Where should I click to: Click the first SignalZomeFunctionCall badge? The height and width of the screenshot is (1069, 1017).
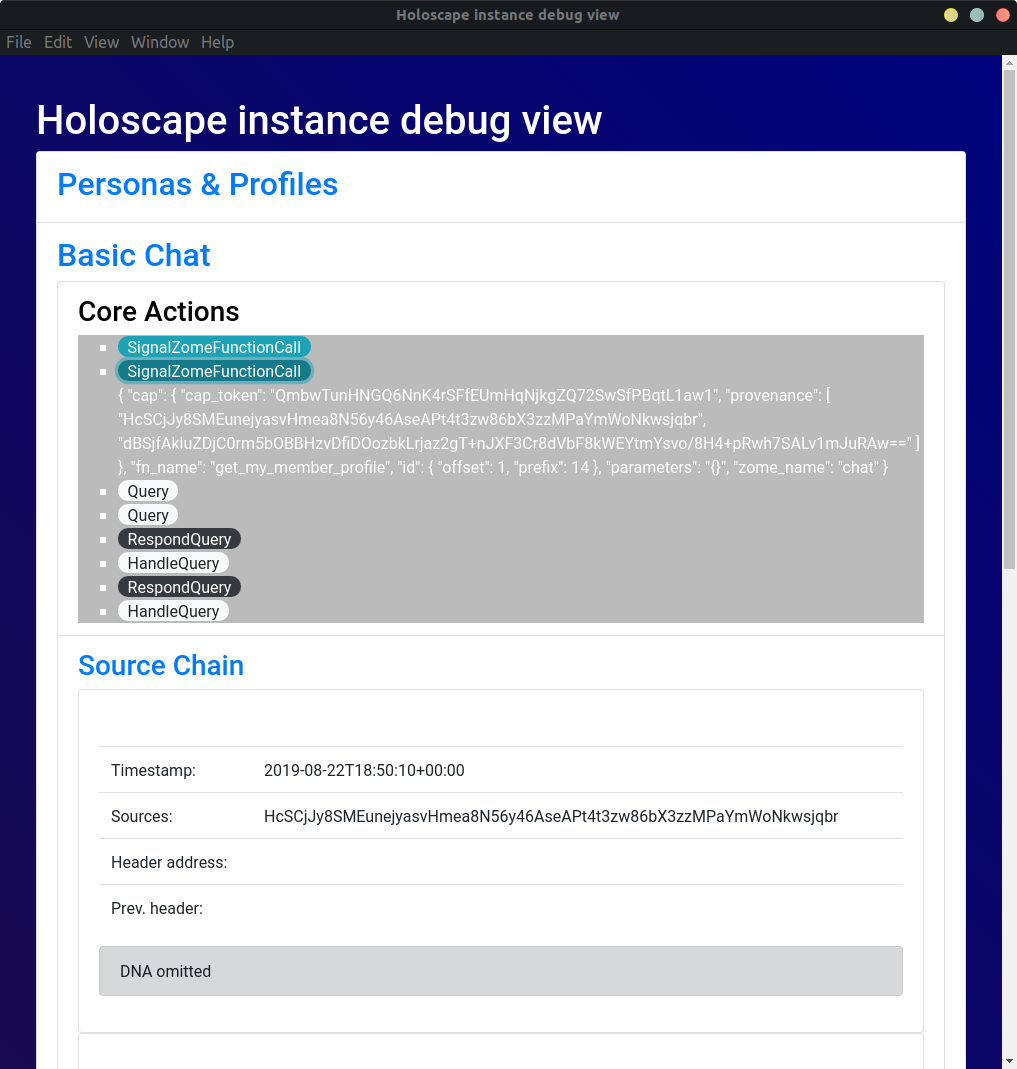coord(214,347)
